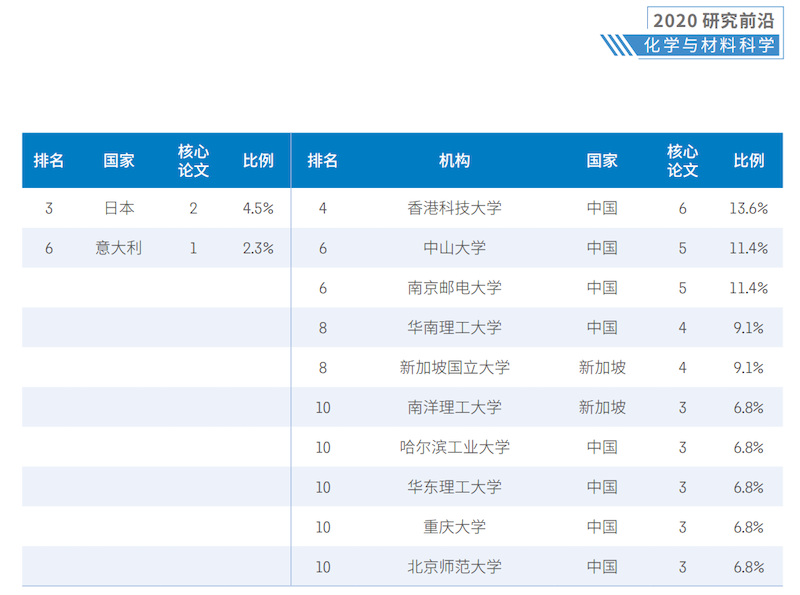The image size is (800, 595).
Task: Click the '化学与材料科学' banner text
Action: coord(709,45)
